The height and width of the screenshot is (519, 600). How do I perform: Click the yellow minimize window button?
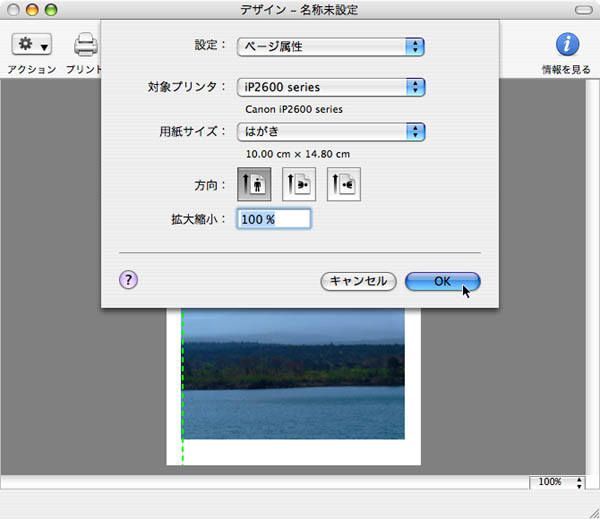pyautogui.click(x=32, y=9)
